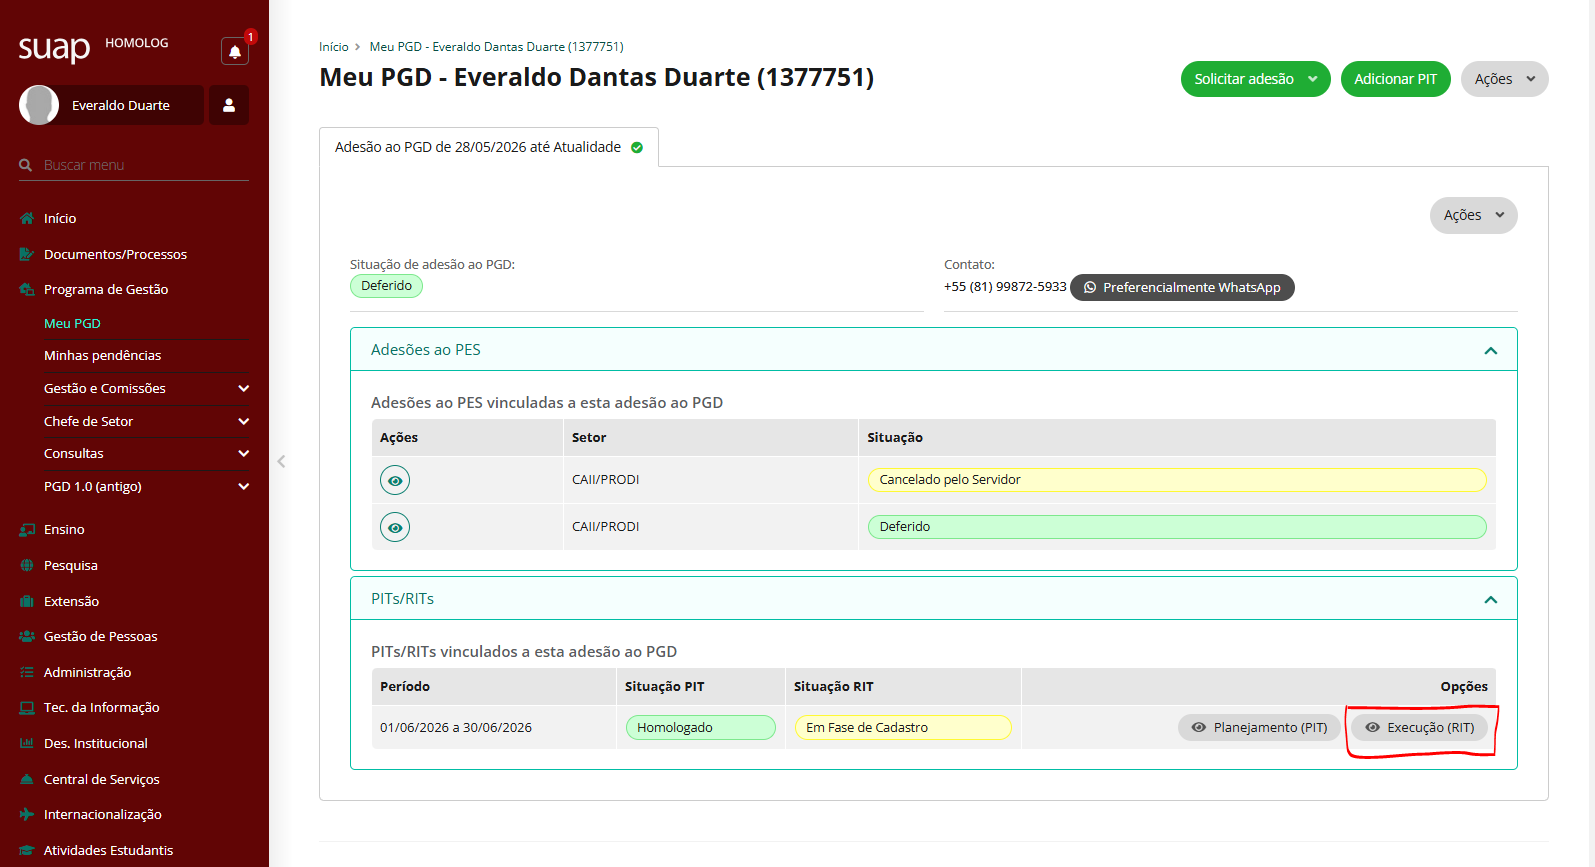The width and height of the screenshot is (1595, 867).
Task: Select the Adesão ao PGD tab
Action: point(489,147)
